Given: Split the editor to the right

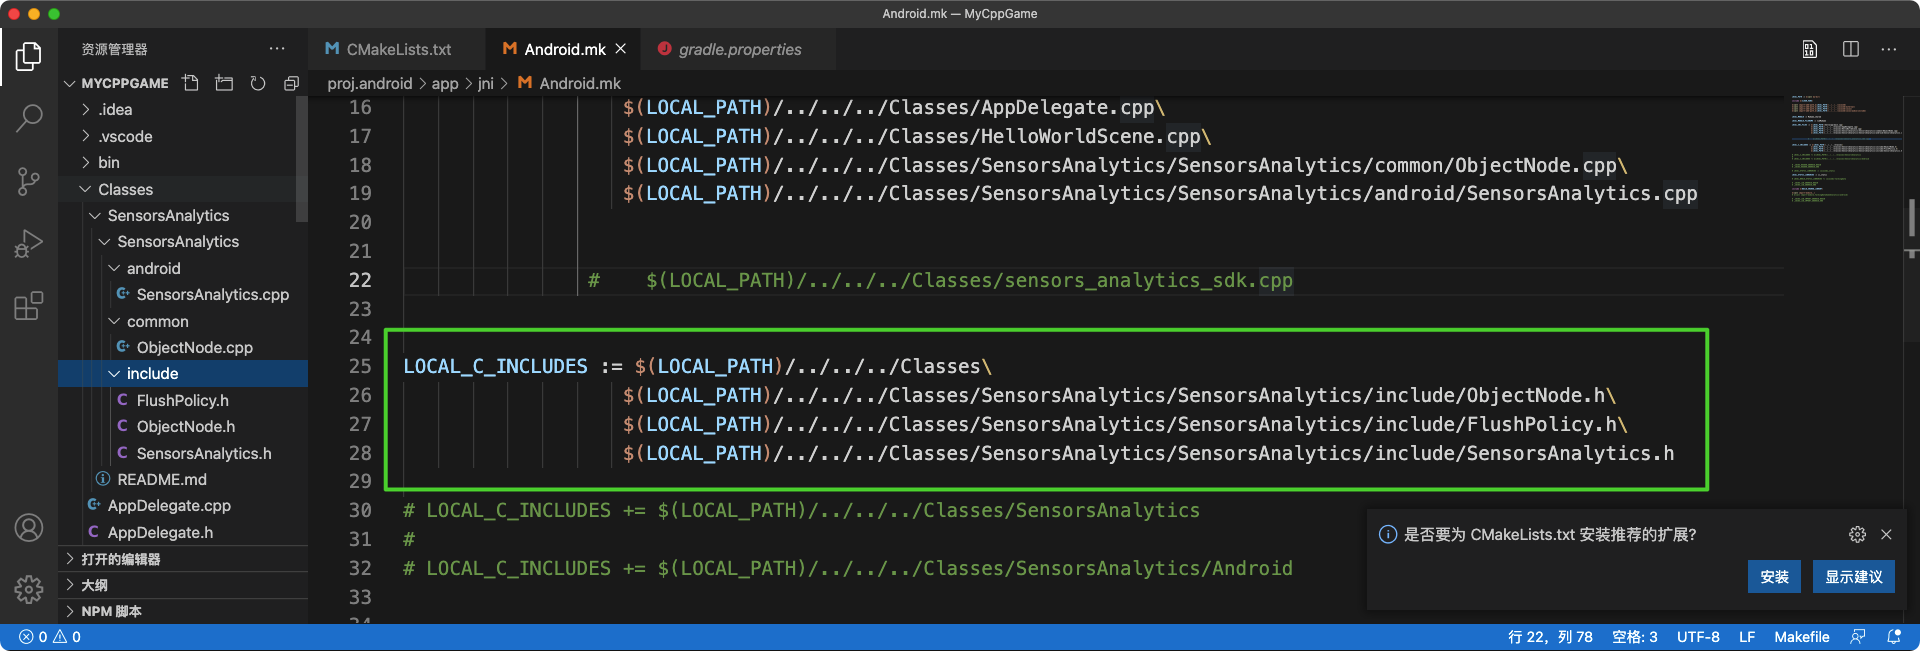Looking at the screenshot, I should tap(1851, 49).
